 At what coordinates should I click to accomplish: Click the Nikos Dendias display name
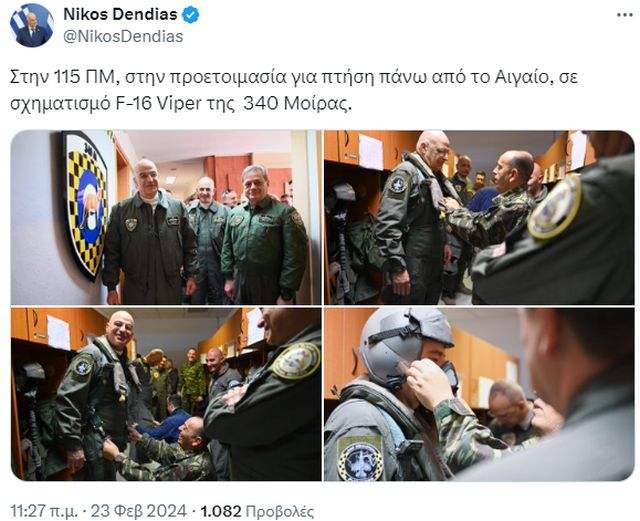pyautogui.click(x=120, y=15)
